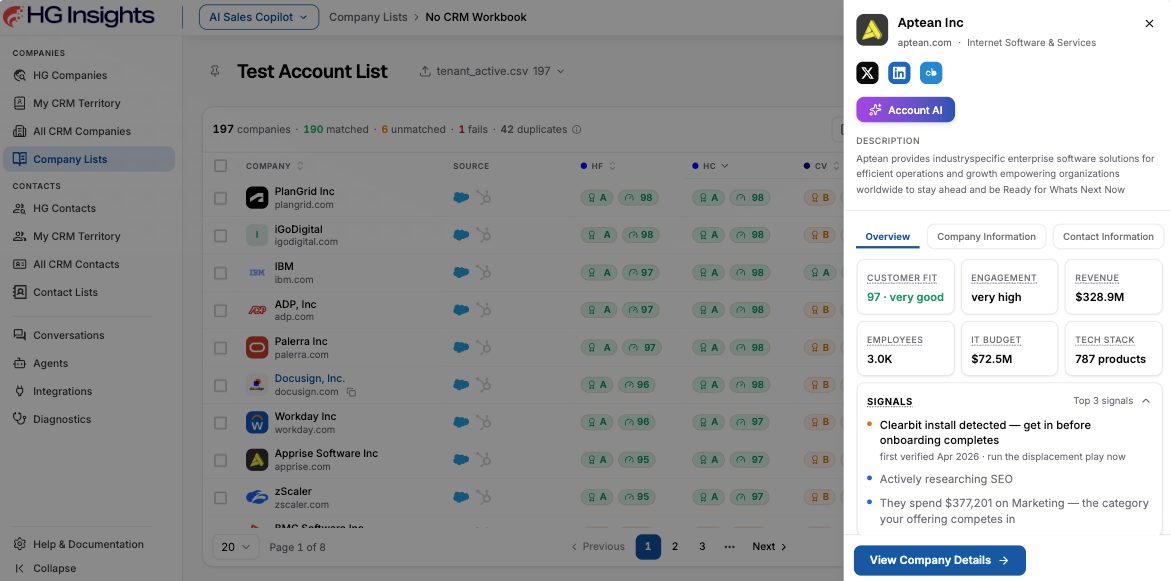Toggle the select-all checkbox in table header

pos(220,166)
